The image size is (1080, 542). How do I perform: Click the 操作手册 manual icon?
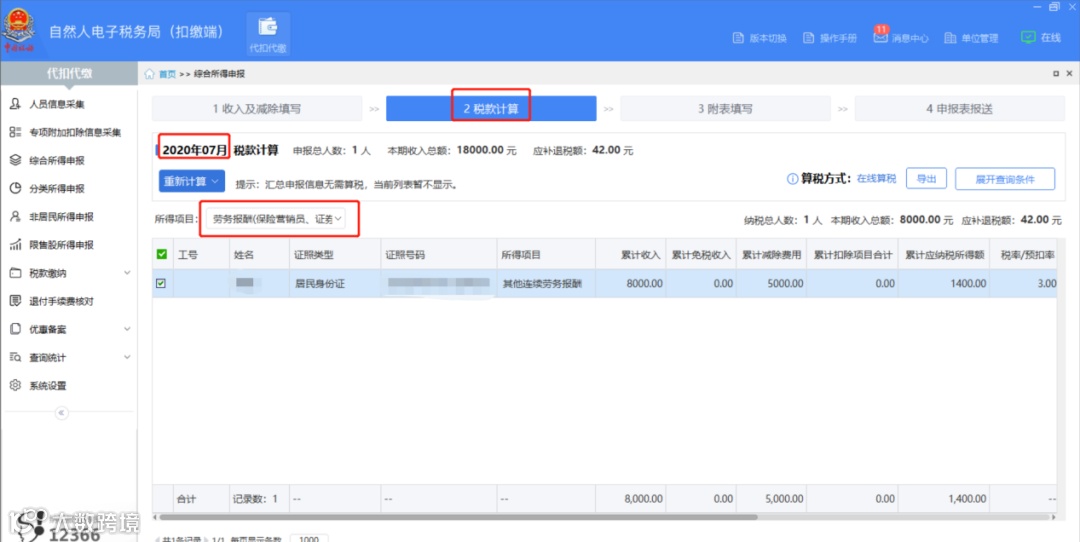coord(809,38)
